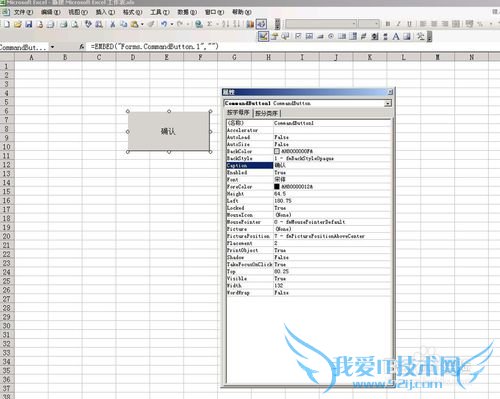
Task: Switch to the 按分类序 tab in Properties
Action: pyautogui.click(x=267, y=113)
